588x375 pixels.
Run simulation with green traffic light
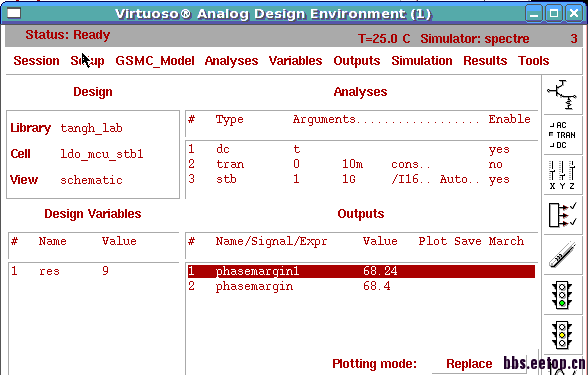coord(562,295)
